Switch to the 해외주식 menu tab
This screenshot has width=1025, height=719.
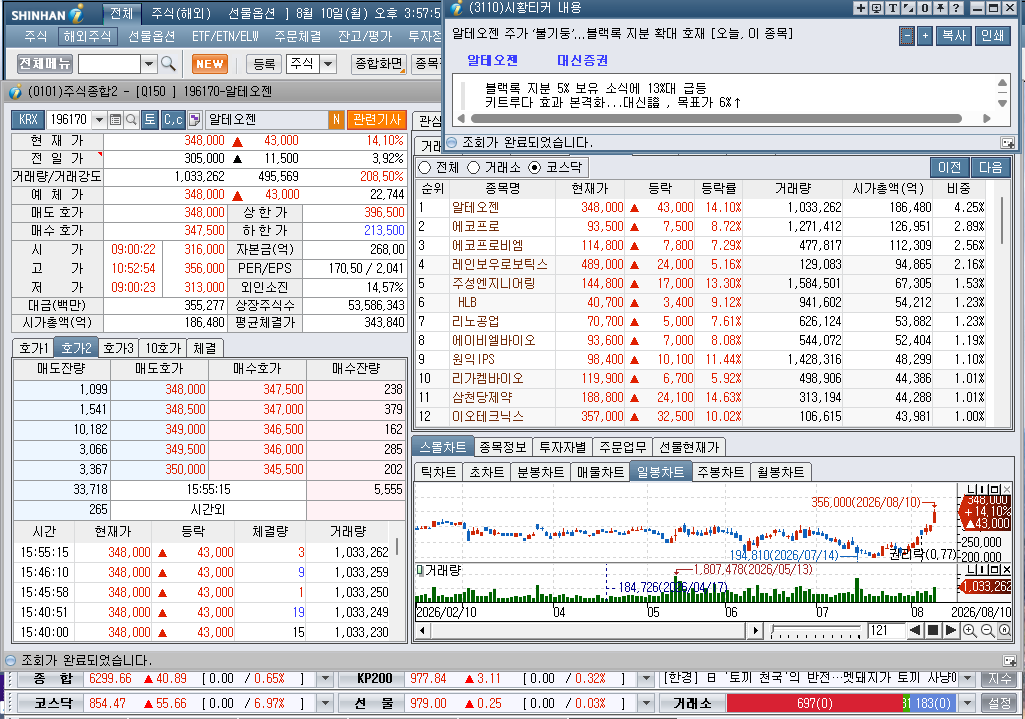click(x=87, y=36)
